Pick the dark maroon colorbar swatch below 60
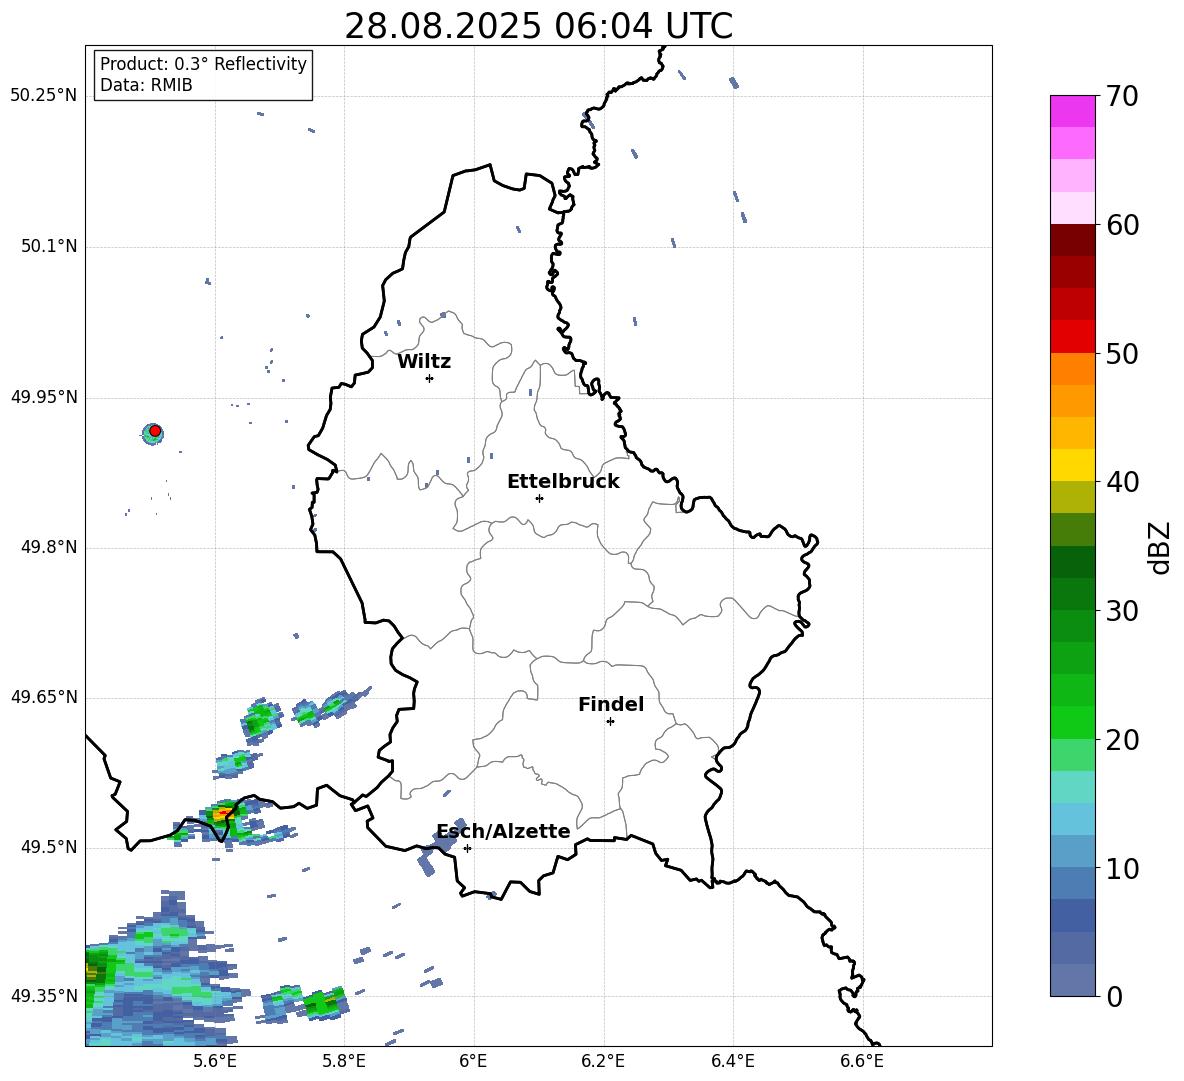The image size is (1184, 1081). (x=1073, y=240)
